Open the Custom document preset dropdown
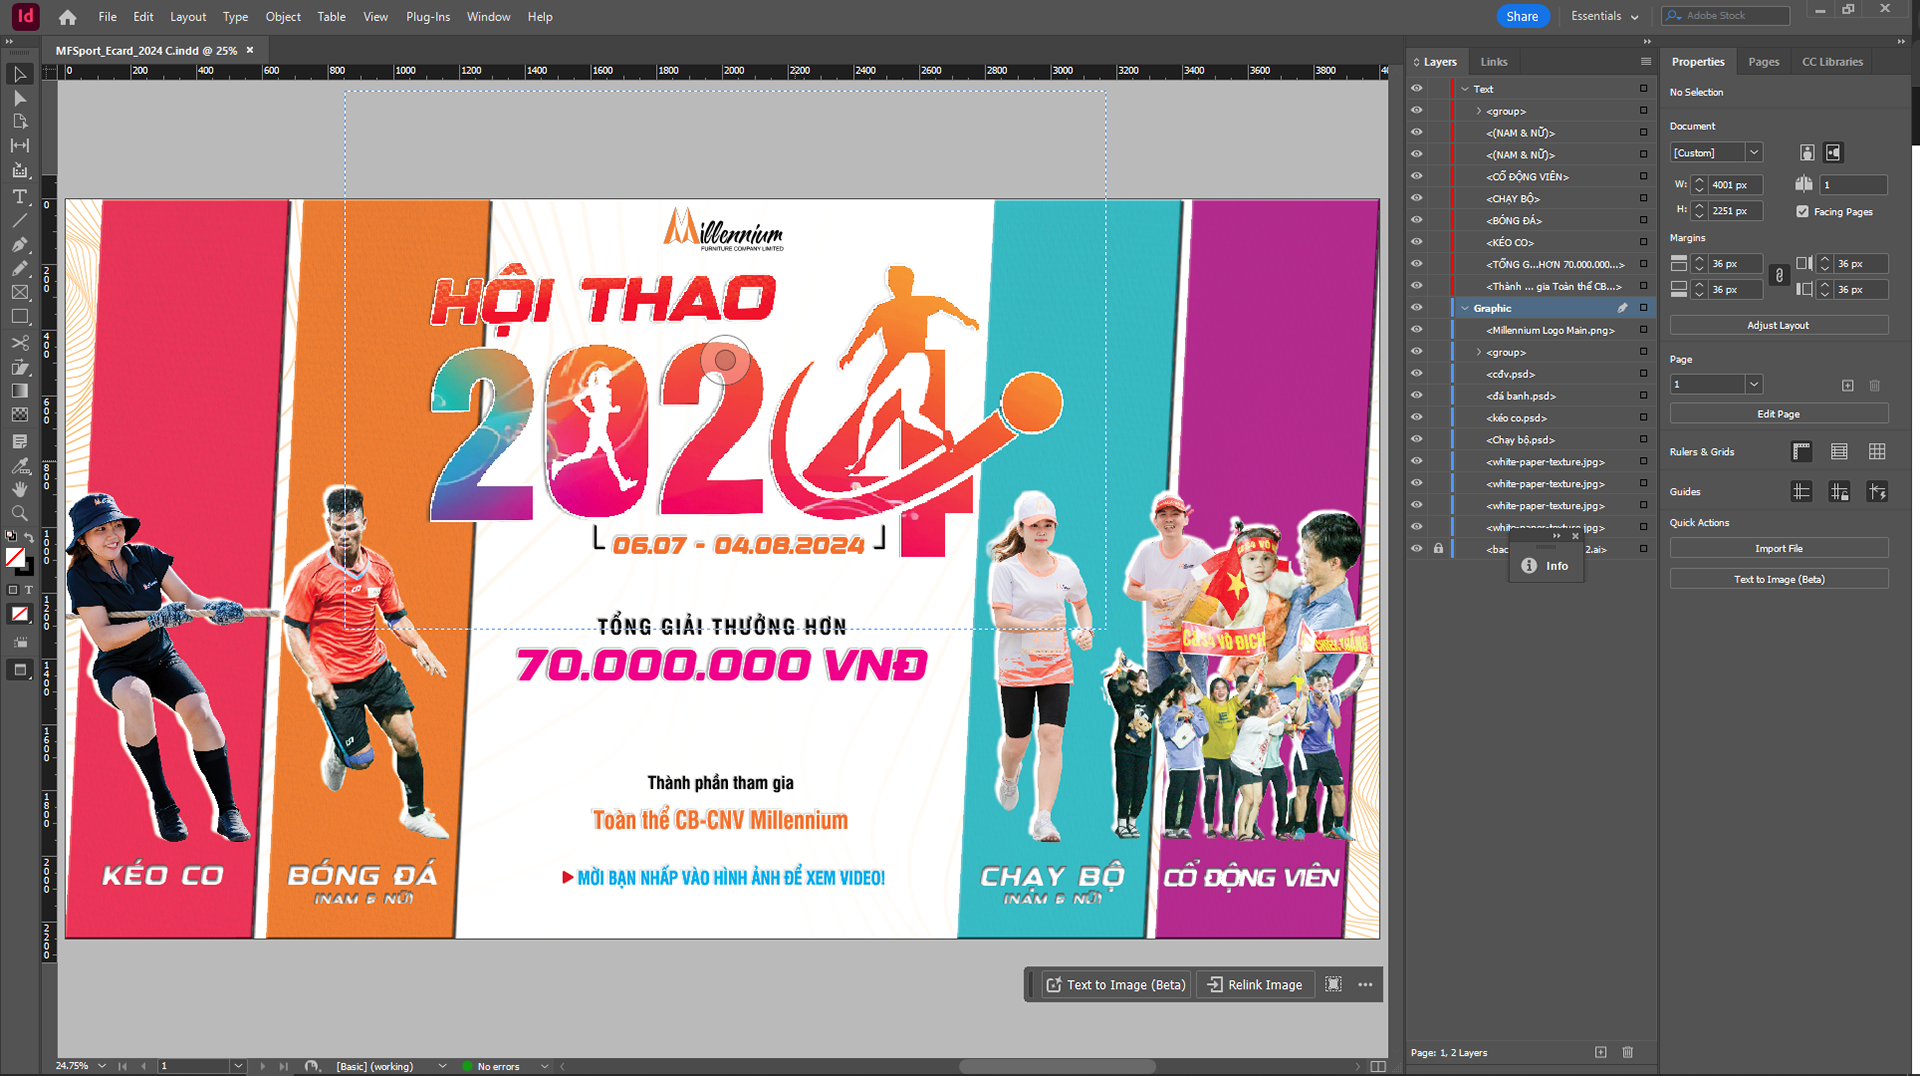The height and width of the screenshot is (1076, 1920). coord(1753,153)
